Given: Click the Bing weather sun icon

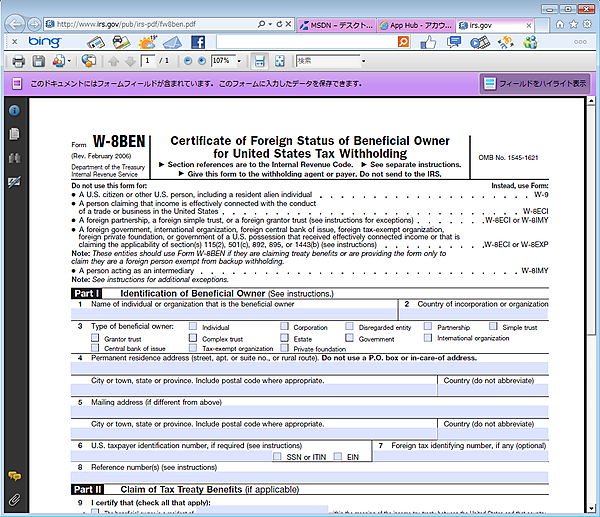Looking at the screenshot, I should point(147,42).
